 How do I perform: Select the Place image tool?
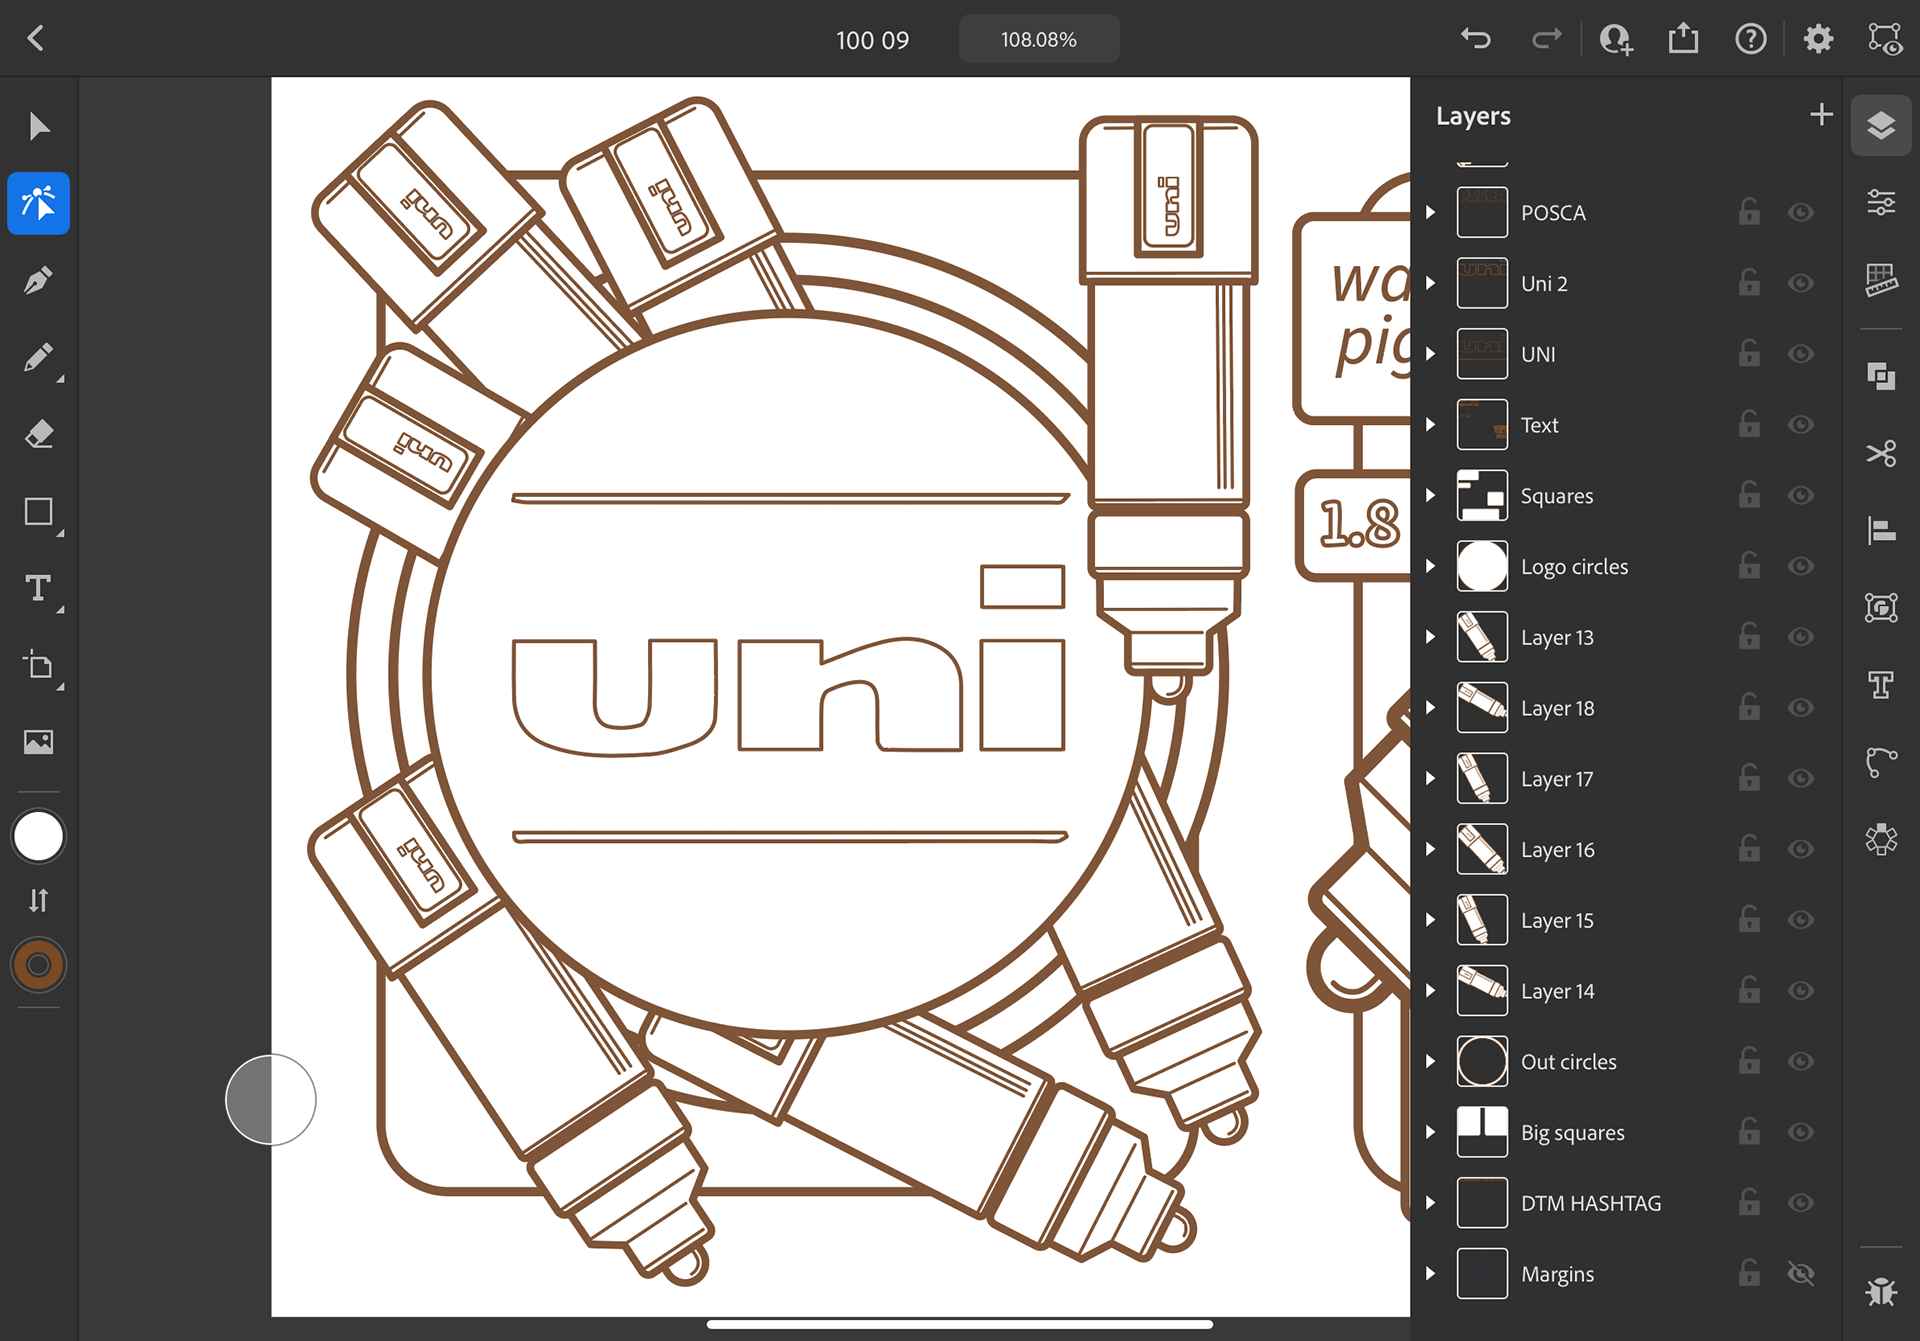[x=39, y=742]
